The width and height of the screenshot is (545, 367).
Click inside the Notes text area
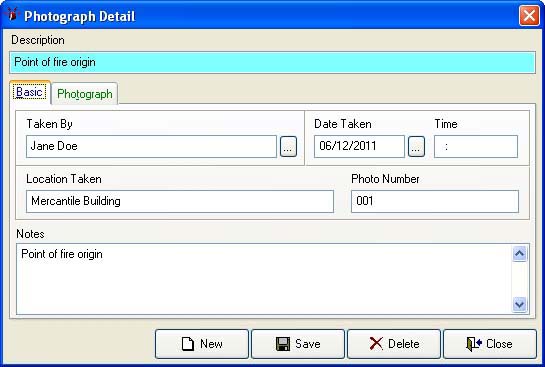click(x=264, y=279)
